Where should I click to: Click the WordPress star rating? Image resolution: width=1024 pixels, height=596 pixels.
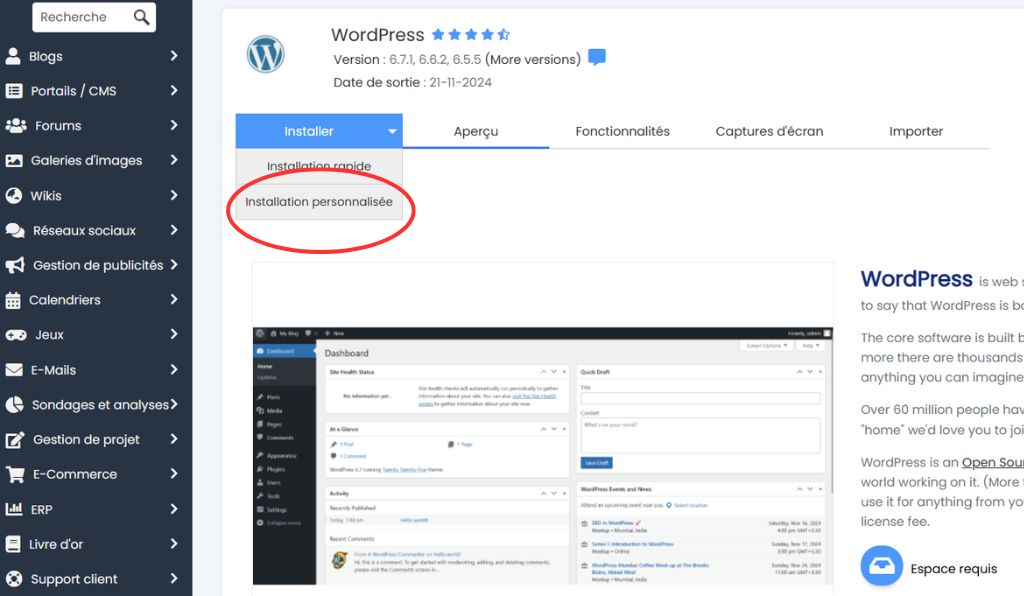click(471, 35)
